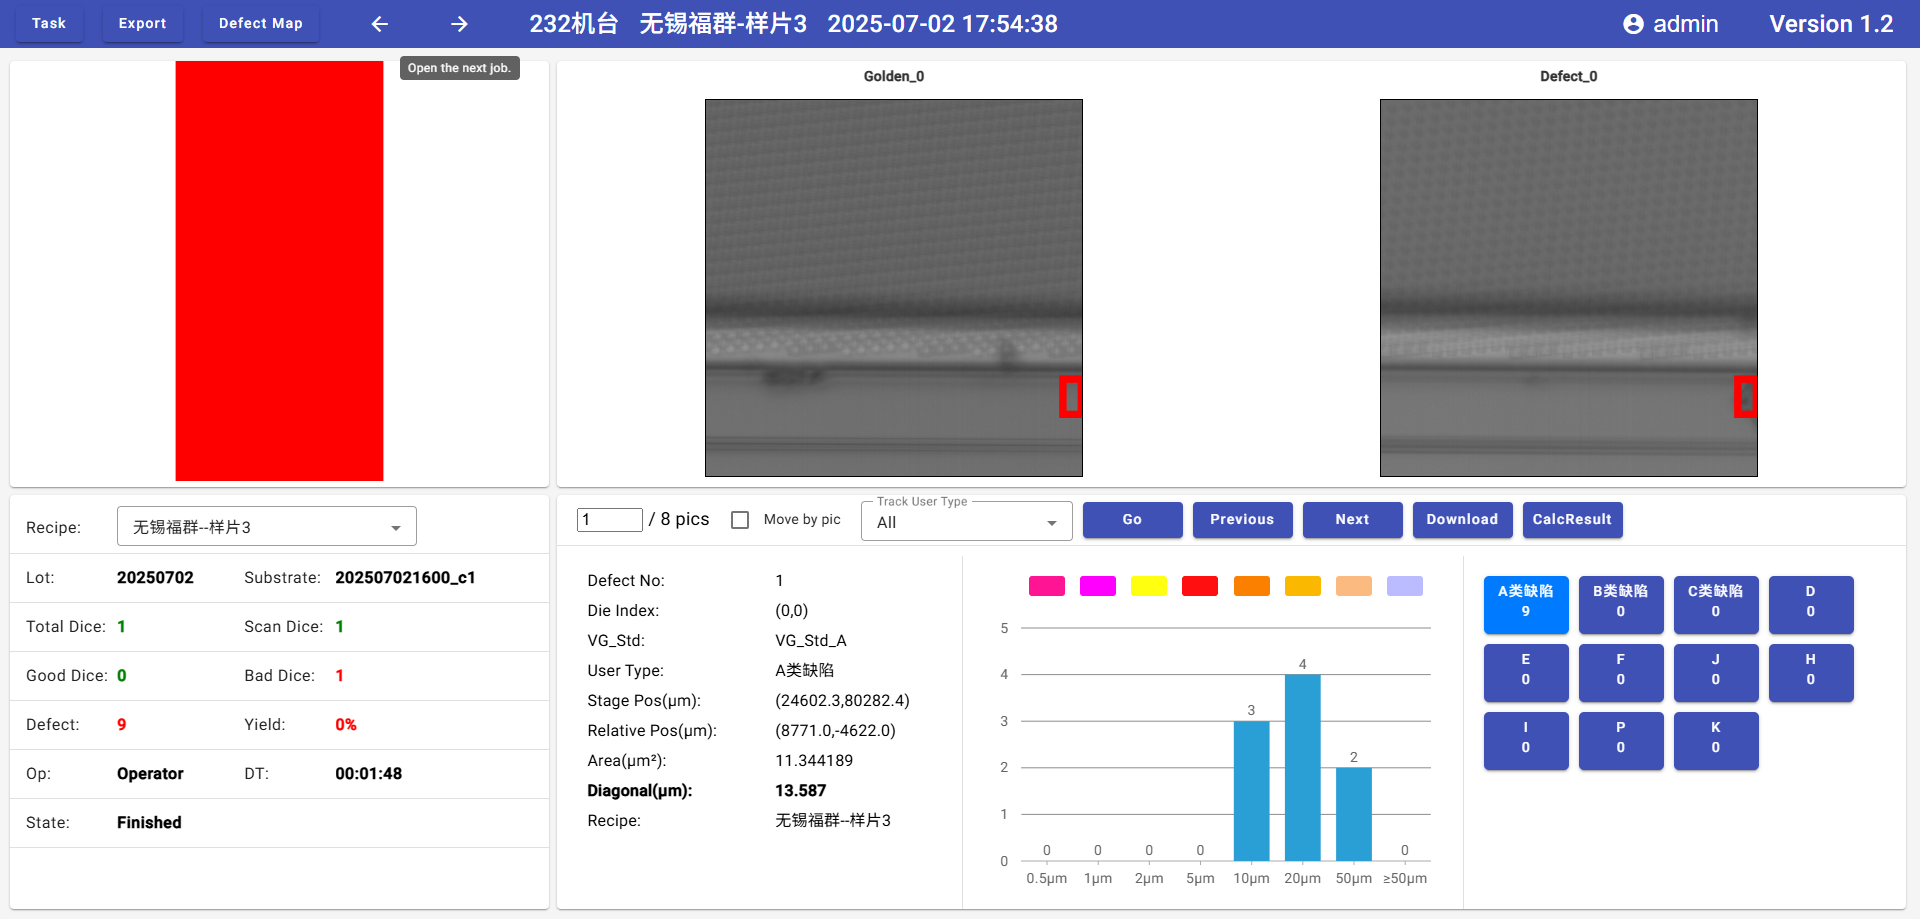
Task: Open the next job with right arrow
Action: [x=459, y=24]
